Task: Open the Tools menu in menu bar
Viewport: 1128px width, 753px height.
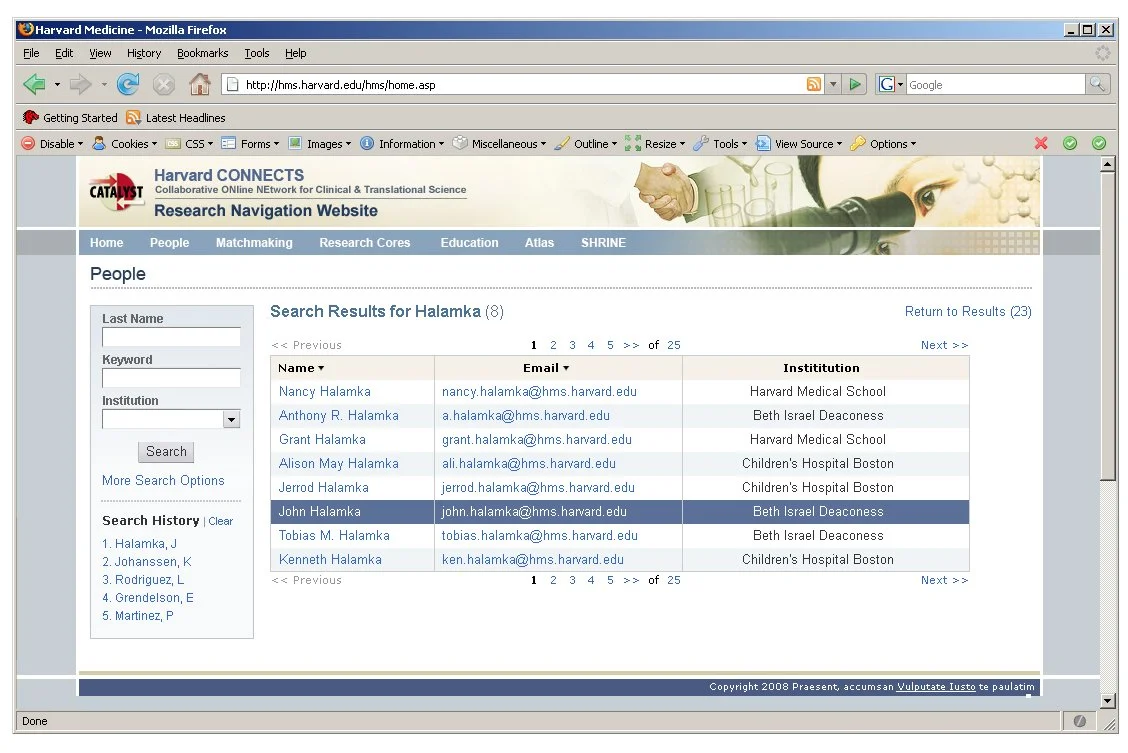Action: coord(257,53)
